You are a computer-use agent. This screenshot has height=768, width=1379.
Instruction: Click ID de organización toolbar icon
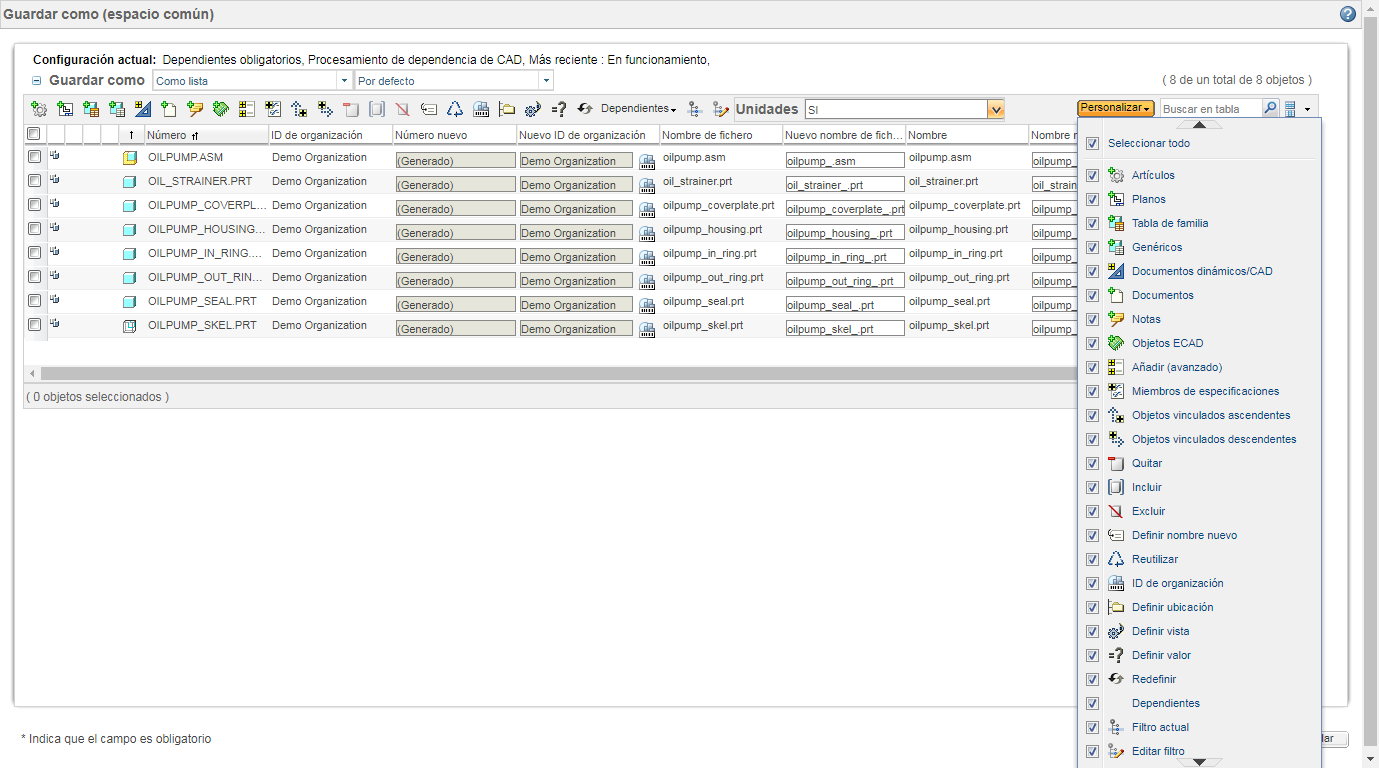pos(481,109)
